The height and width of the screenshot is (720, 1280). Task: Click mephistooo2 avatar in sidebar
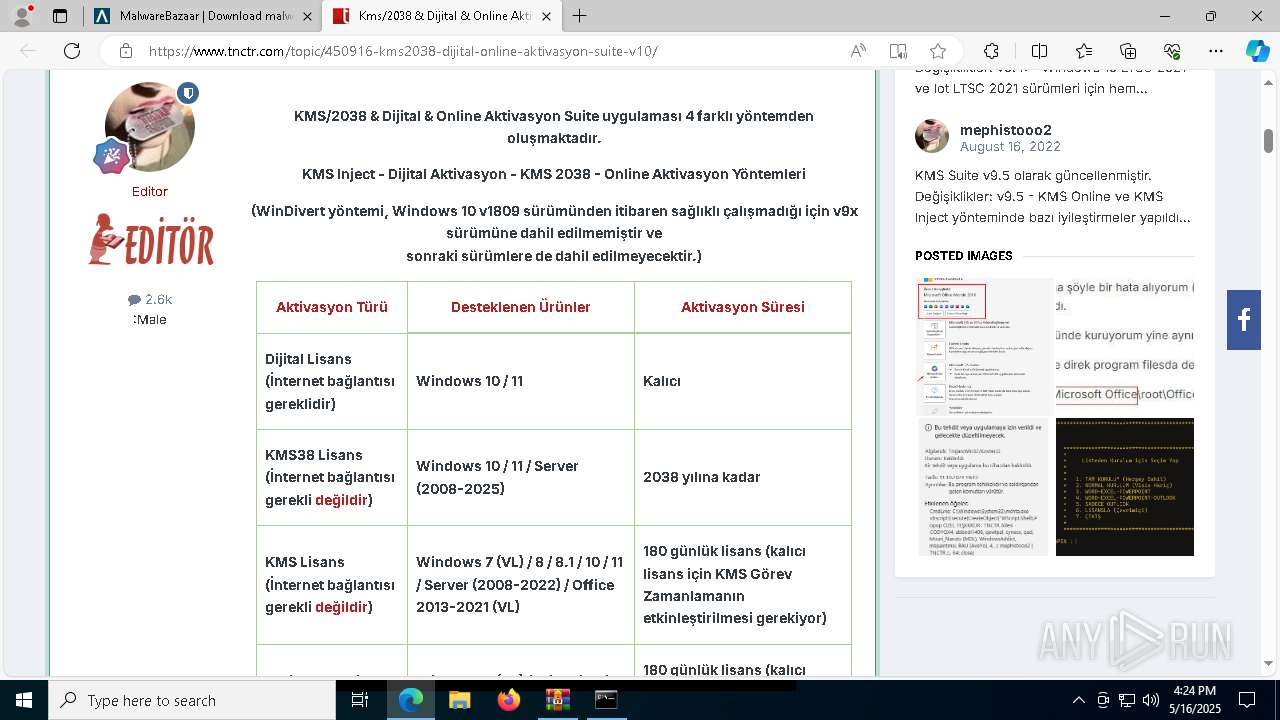tap(932, 136)
